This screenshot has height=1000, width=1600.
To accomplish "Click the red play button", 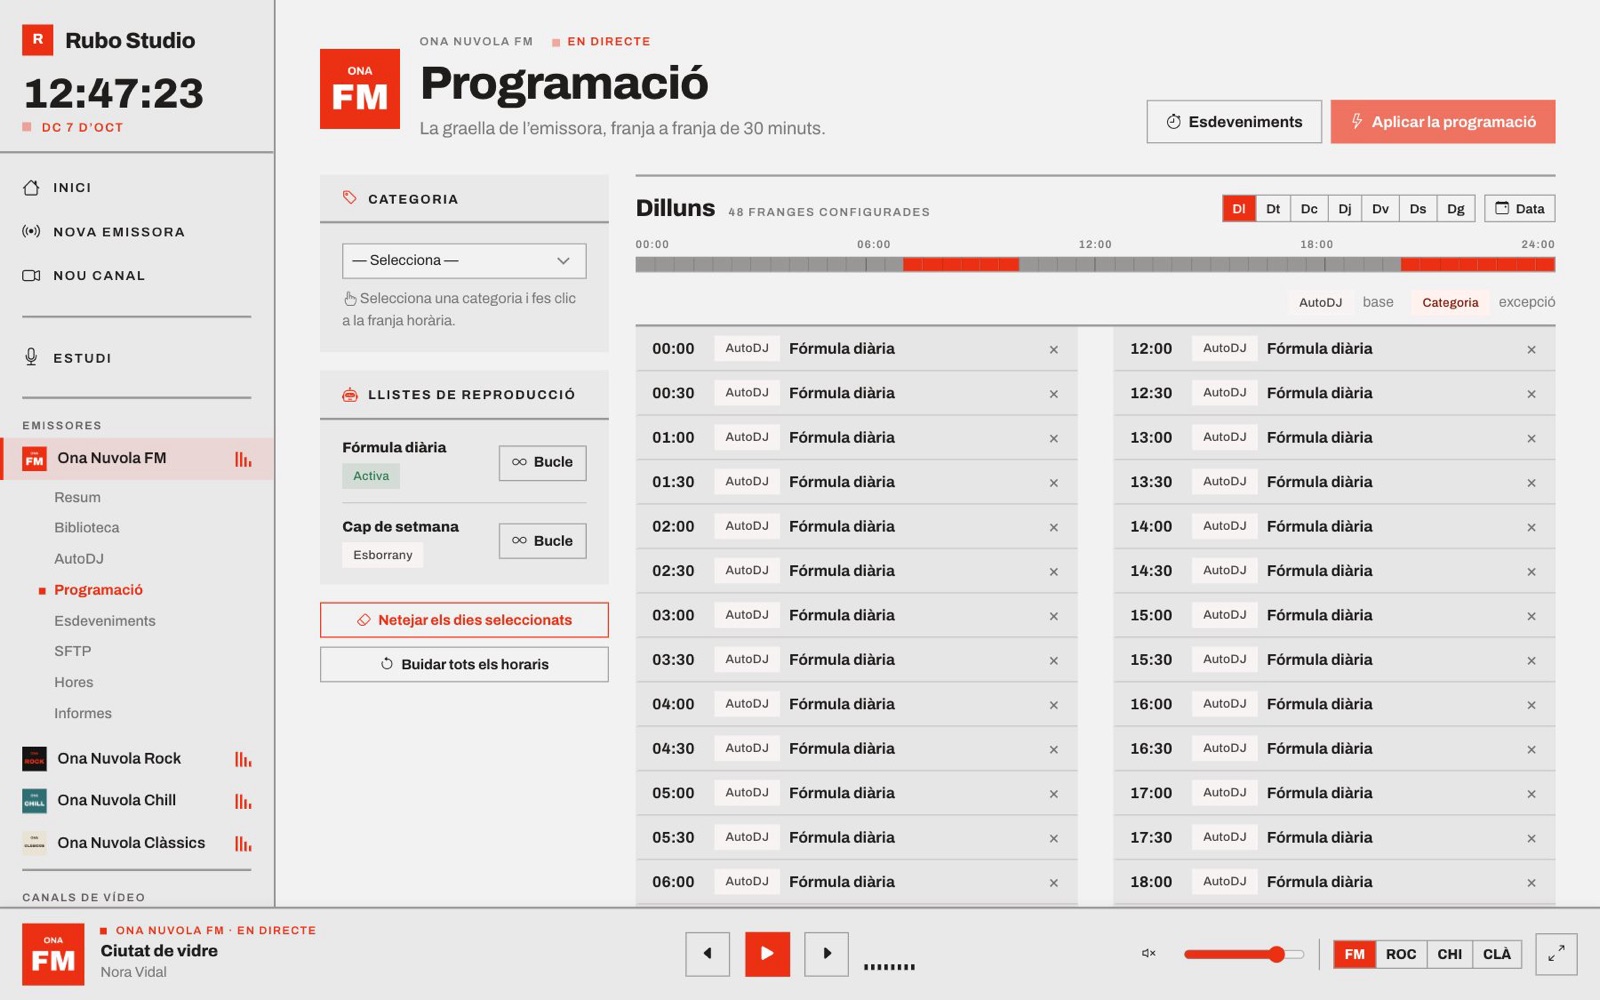I will tap(767, 954).
